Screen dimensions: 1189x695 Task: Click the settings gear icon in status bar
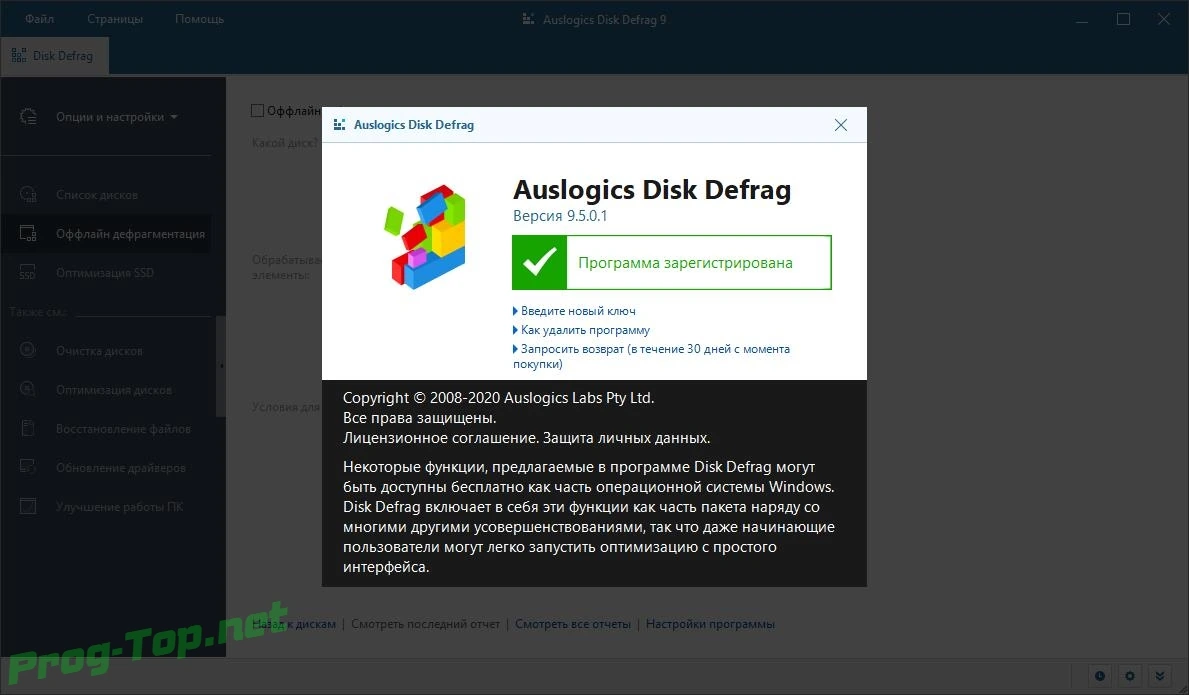tap(1130, 676)
